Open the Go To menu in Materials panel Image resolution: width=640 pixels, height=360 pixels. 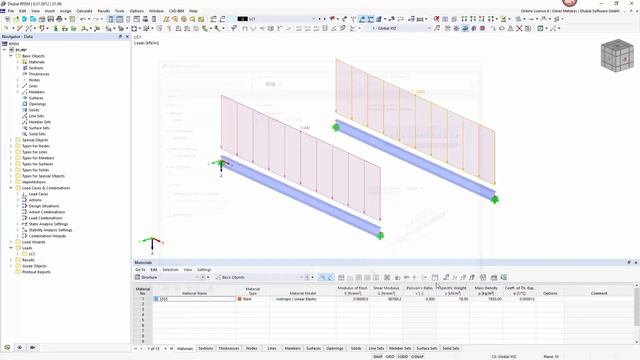[140, 270]
